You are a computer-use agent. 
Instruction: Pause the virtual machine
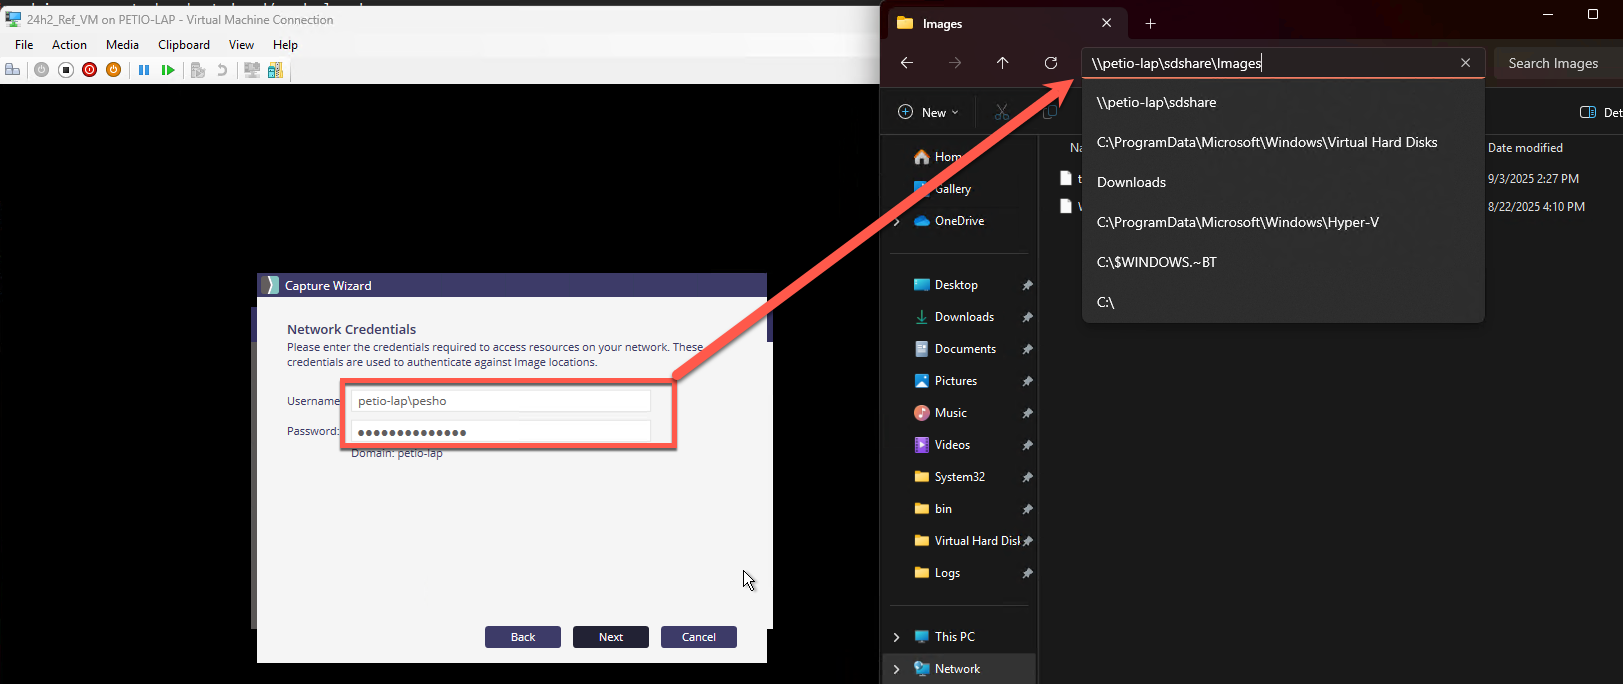tap(144, 70)
